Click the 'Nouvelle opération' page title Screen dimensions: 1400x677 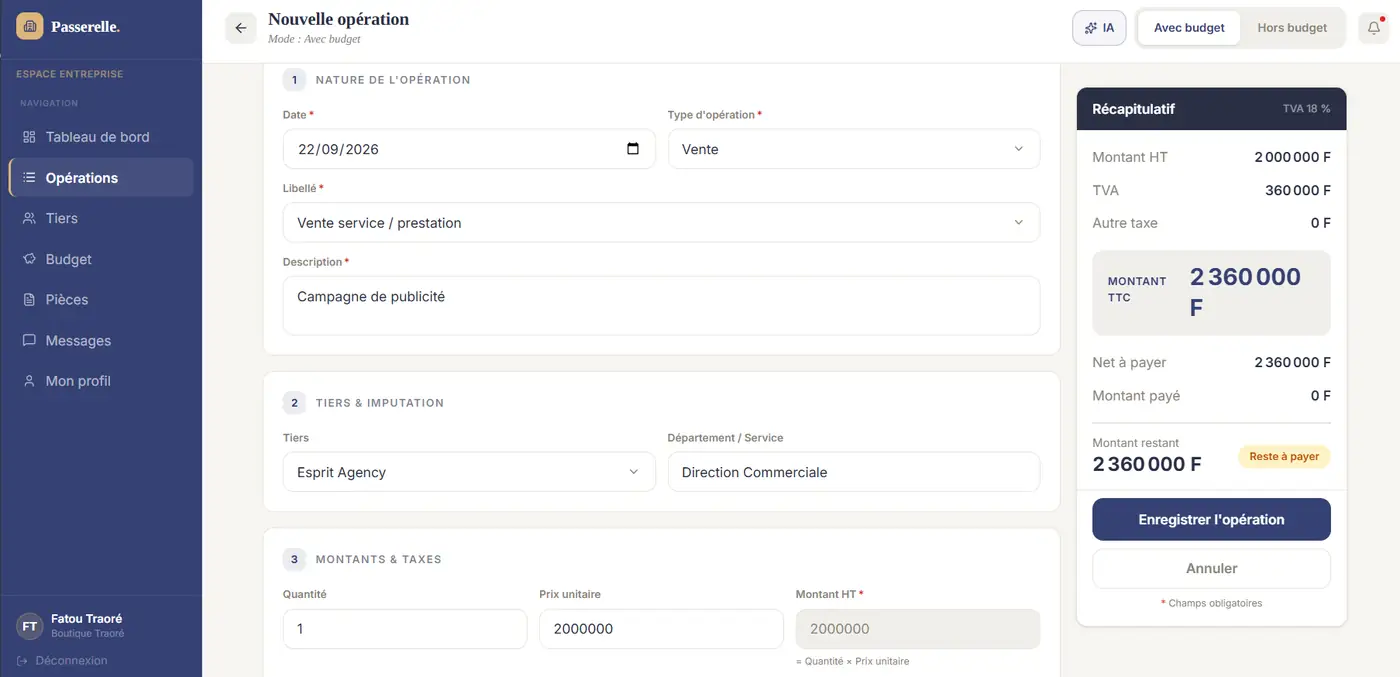pos(338,19)
